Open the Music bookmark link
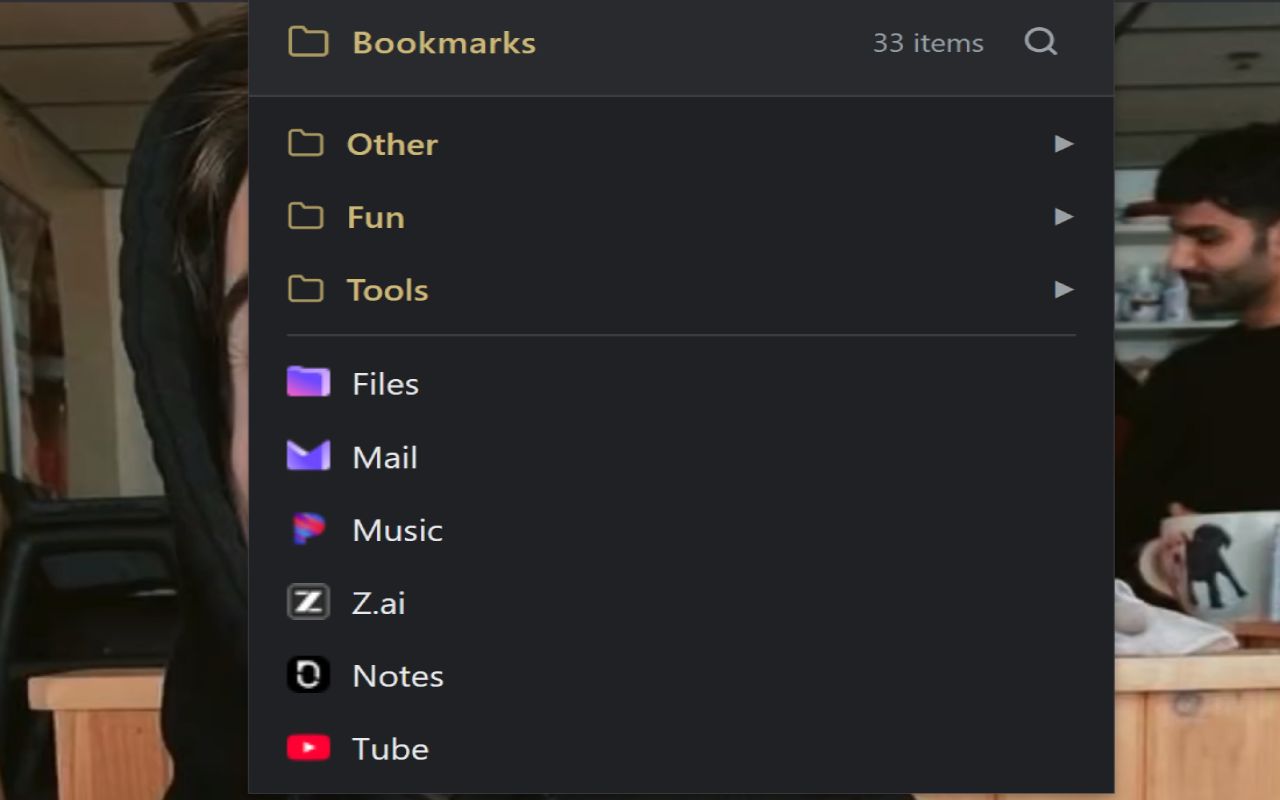Image resolution: width=1280 pixels, height=800 pixels. pos(397,530)
